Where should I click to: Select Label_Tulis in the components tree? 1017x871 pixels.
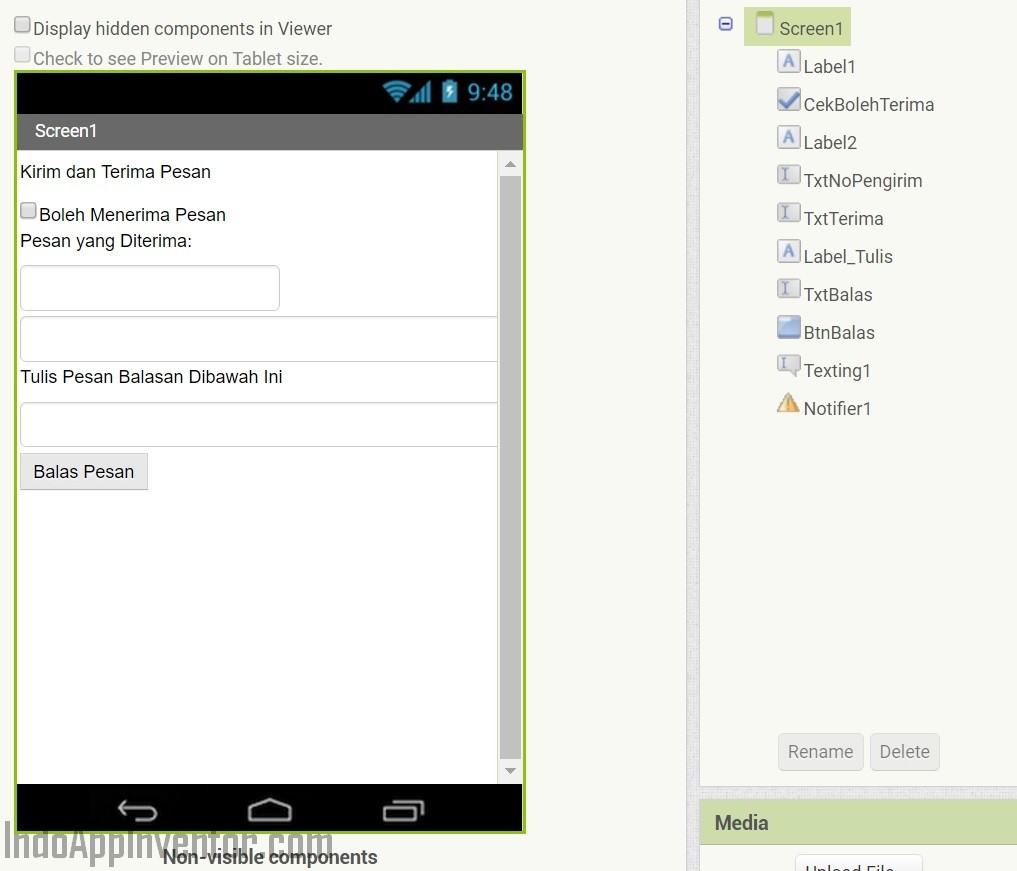point(847,257)
